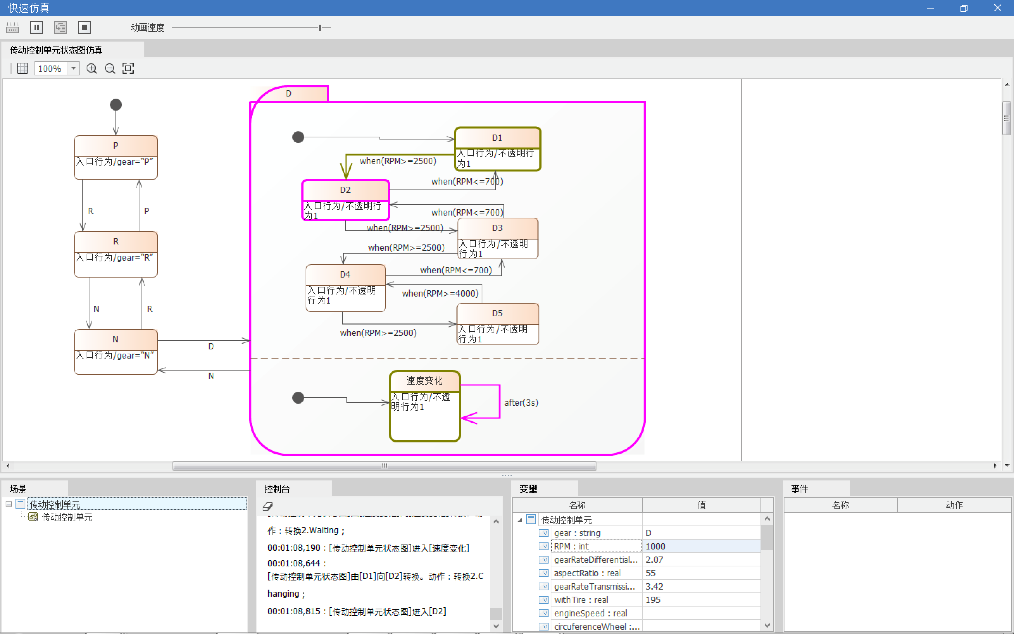Click the fit-to-window icon
This screenshot has width=1014, height=634.
coord(128,69)
